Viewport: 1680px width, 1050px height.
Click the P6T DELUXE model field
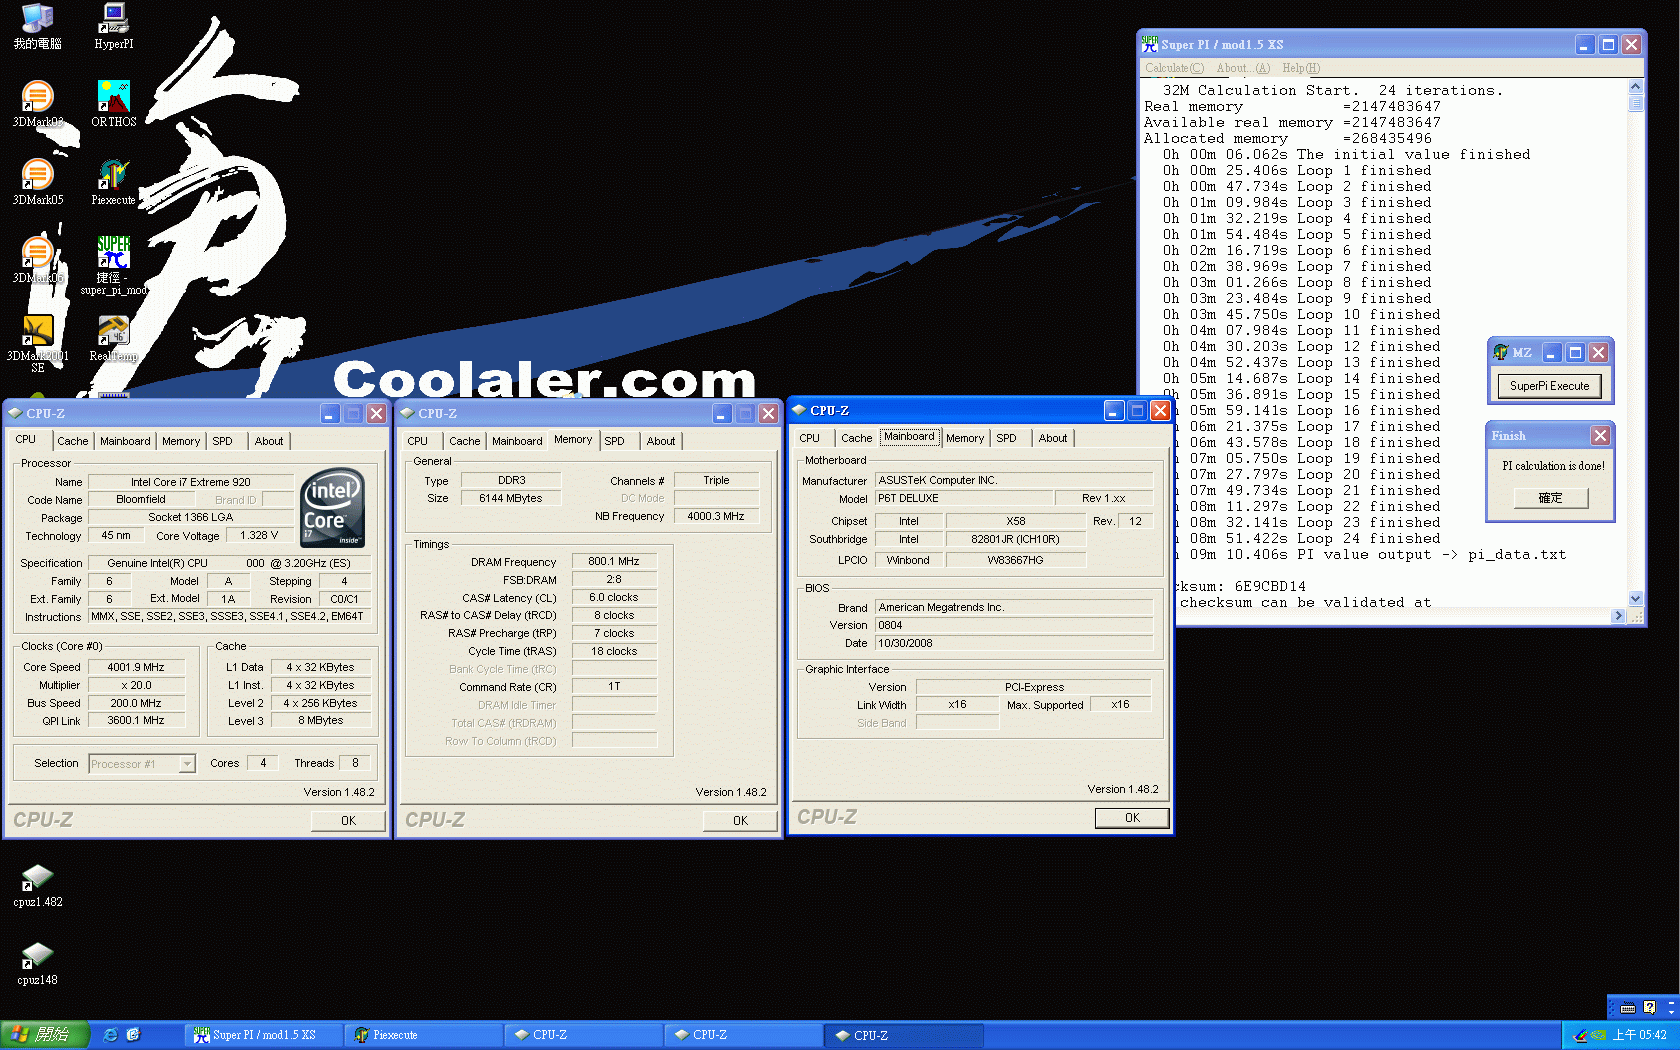(964, 498)
